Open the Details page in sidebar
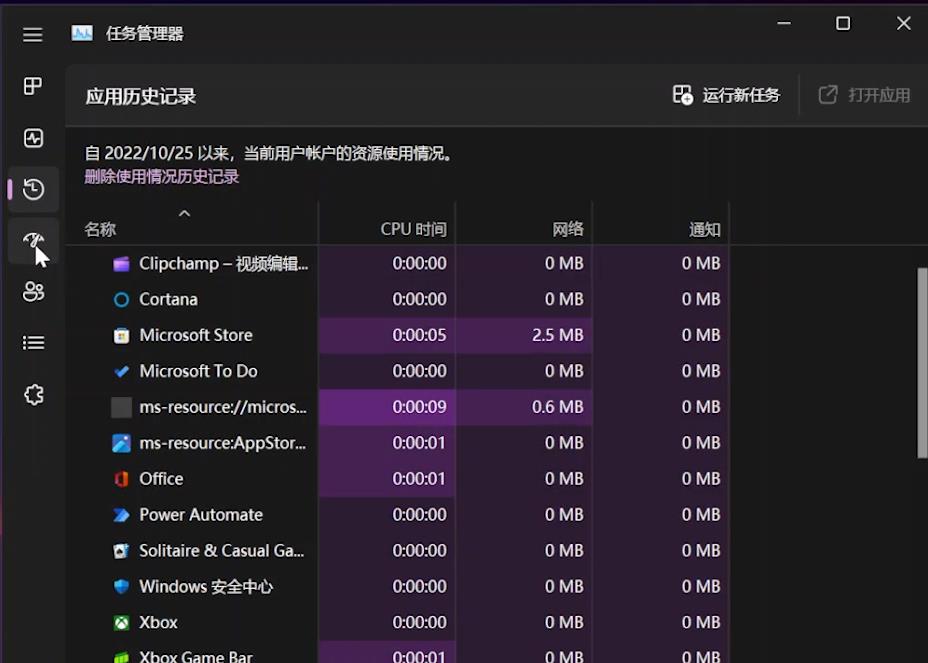 [32, 342]
